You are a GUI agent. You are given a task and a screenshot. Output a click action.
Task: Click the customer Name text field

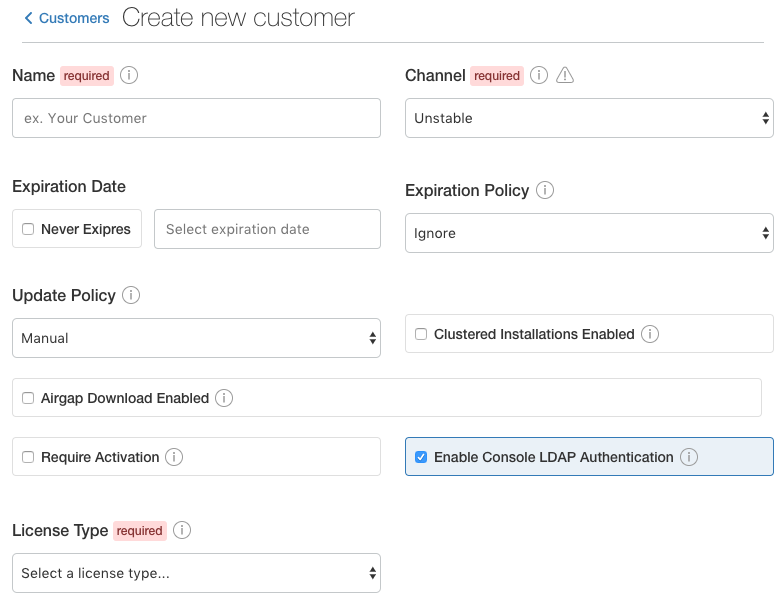click(196, 118)
